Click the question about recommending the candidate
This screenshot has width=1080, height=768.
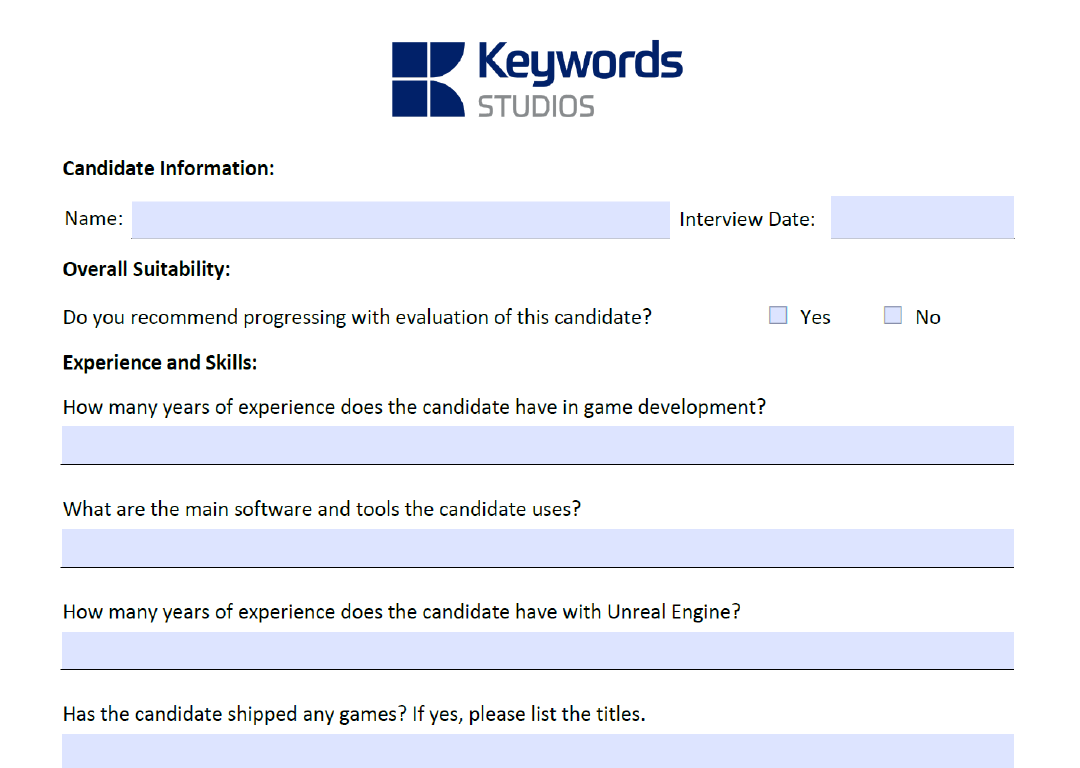coord(357,317)
